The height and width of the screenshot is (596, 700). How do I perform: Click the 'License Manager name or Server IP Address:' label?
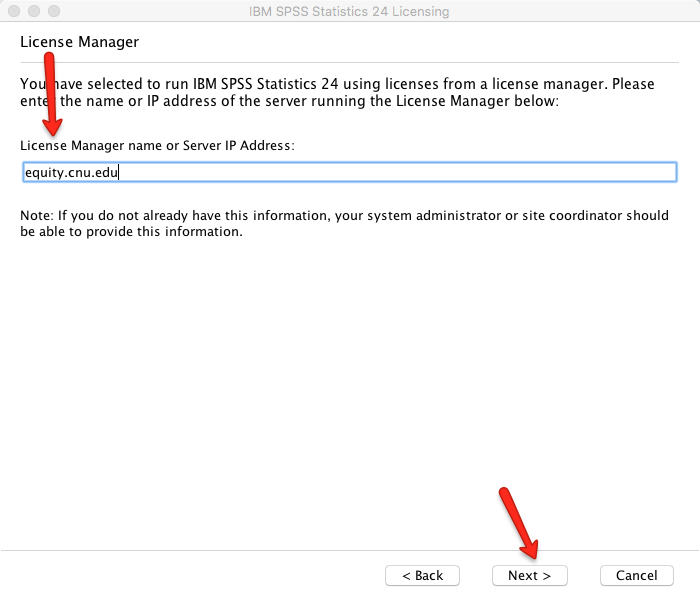click(157, 146)
